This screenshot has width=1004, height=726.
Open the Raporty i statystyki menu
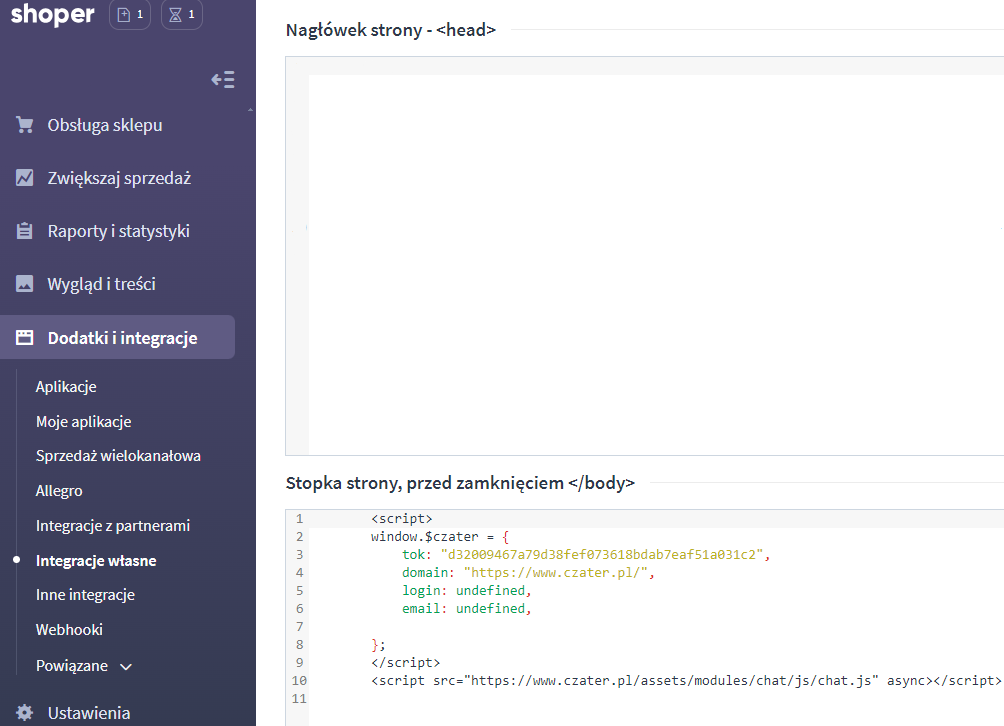pyautogui.click(x=118, y=230)
